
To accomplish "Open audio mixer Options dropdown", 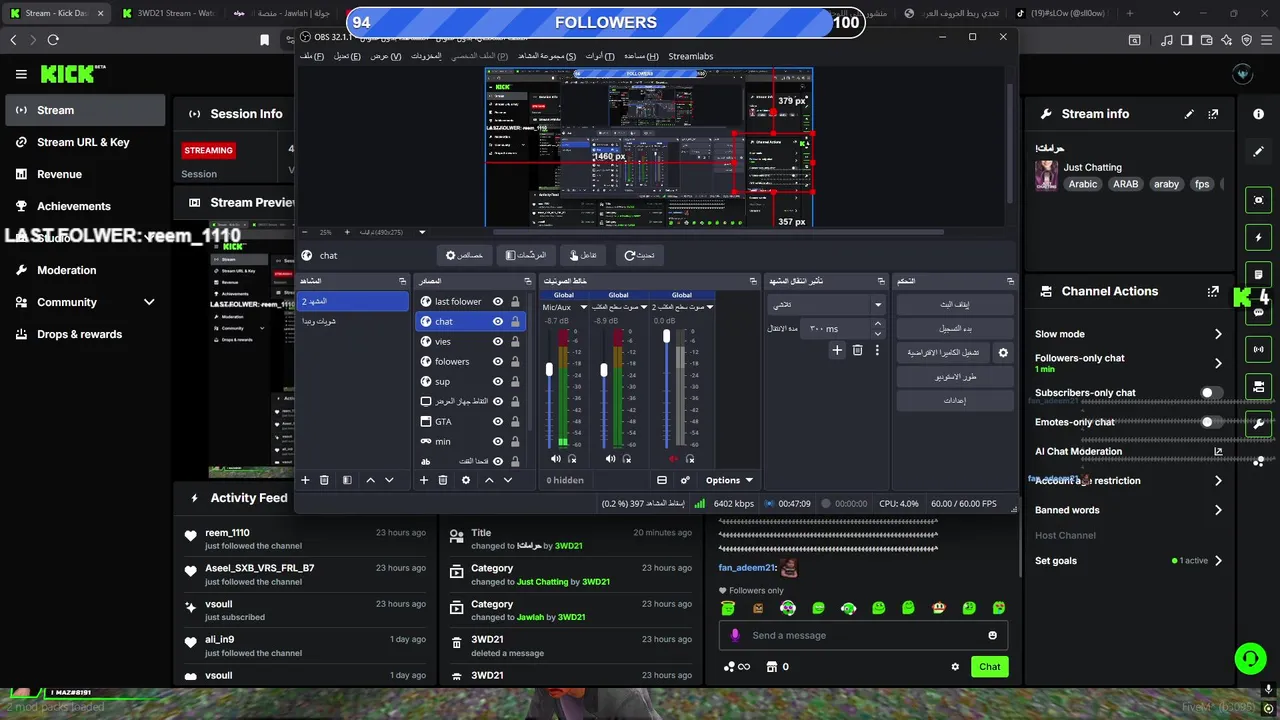I will (x=729, y=480).
